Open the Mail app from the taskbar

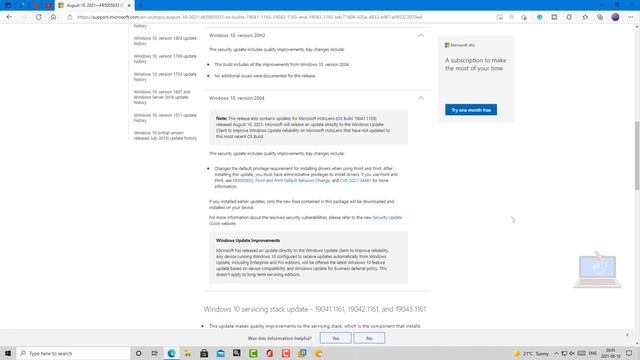(220, 353)
